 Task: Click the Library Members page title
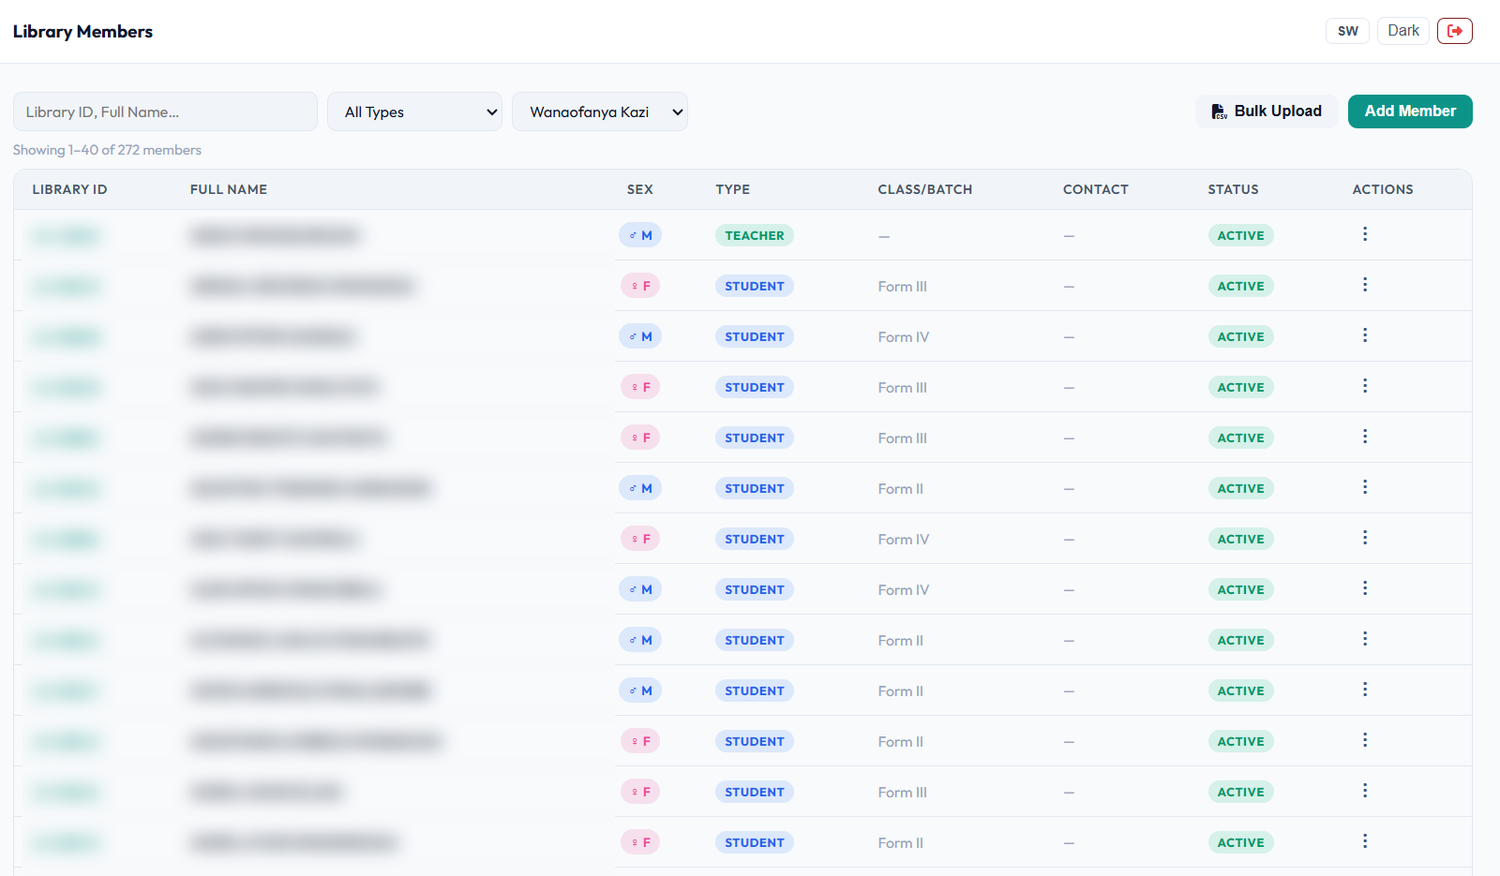(83, 31)
